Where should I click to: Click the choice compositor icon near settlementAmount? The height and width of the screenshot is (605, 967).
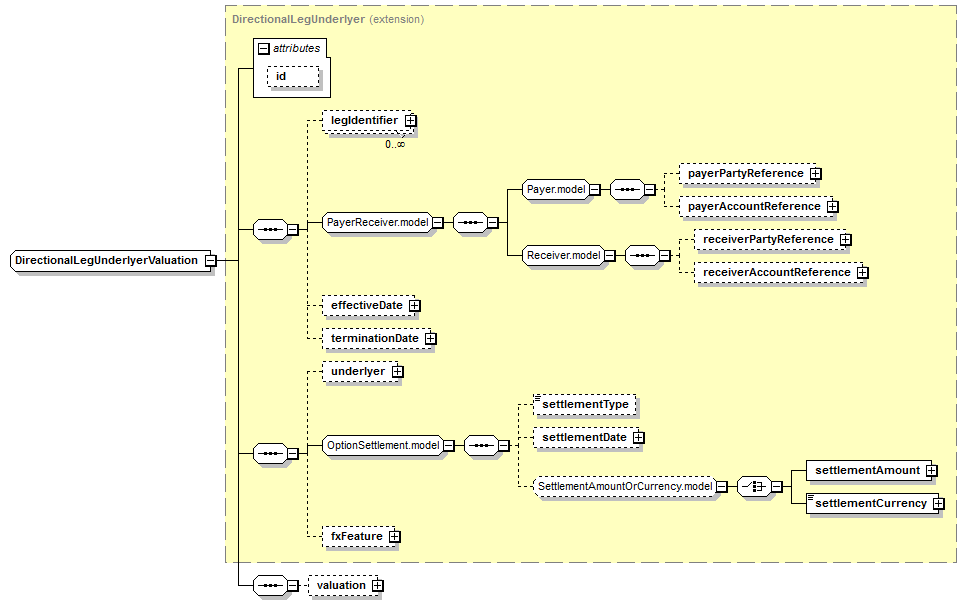click(751, 487)
